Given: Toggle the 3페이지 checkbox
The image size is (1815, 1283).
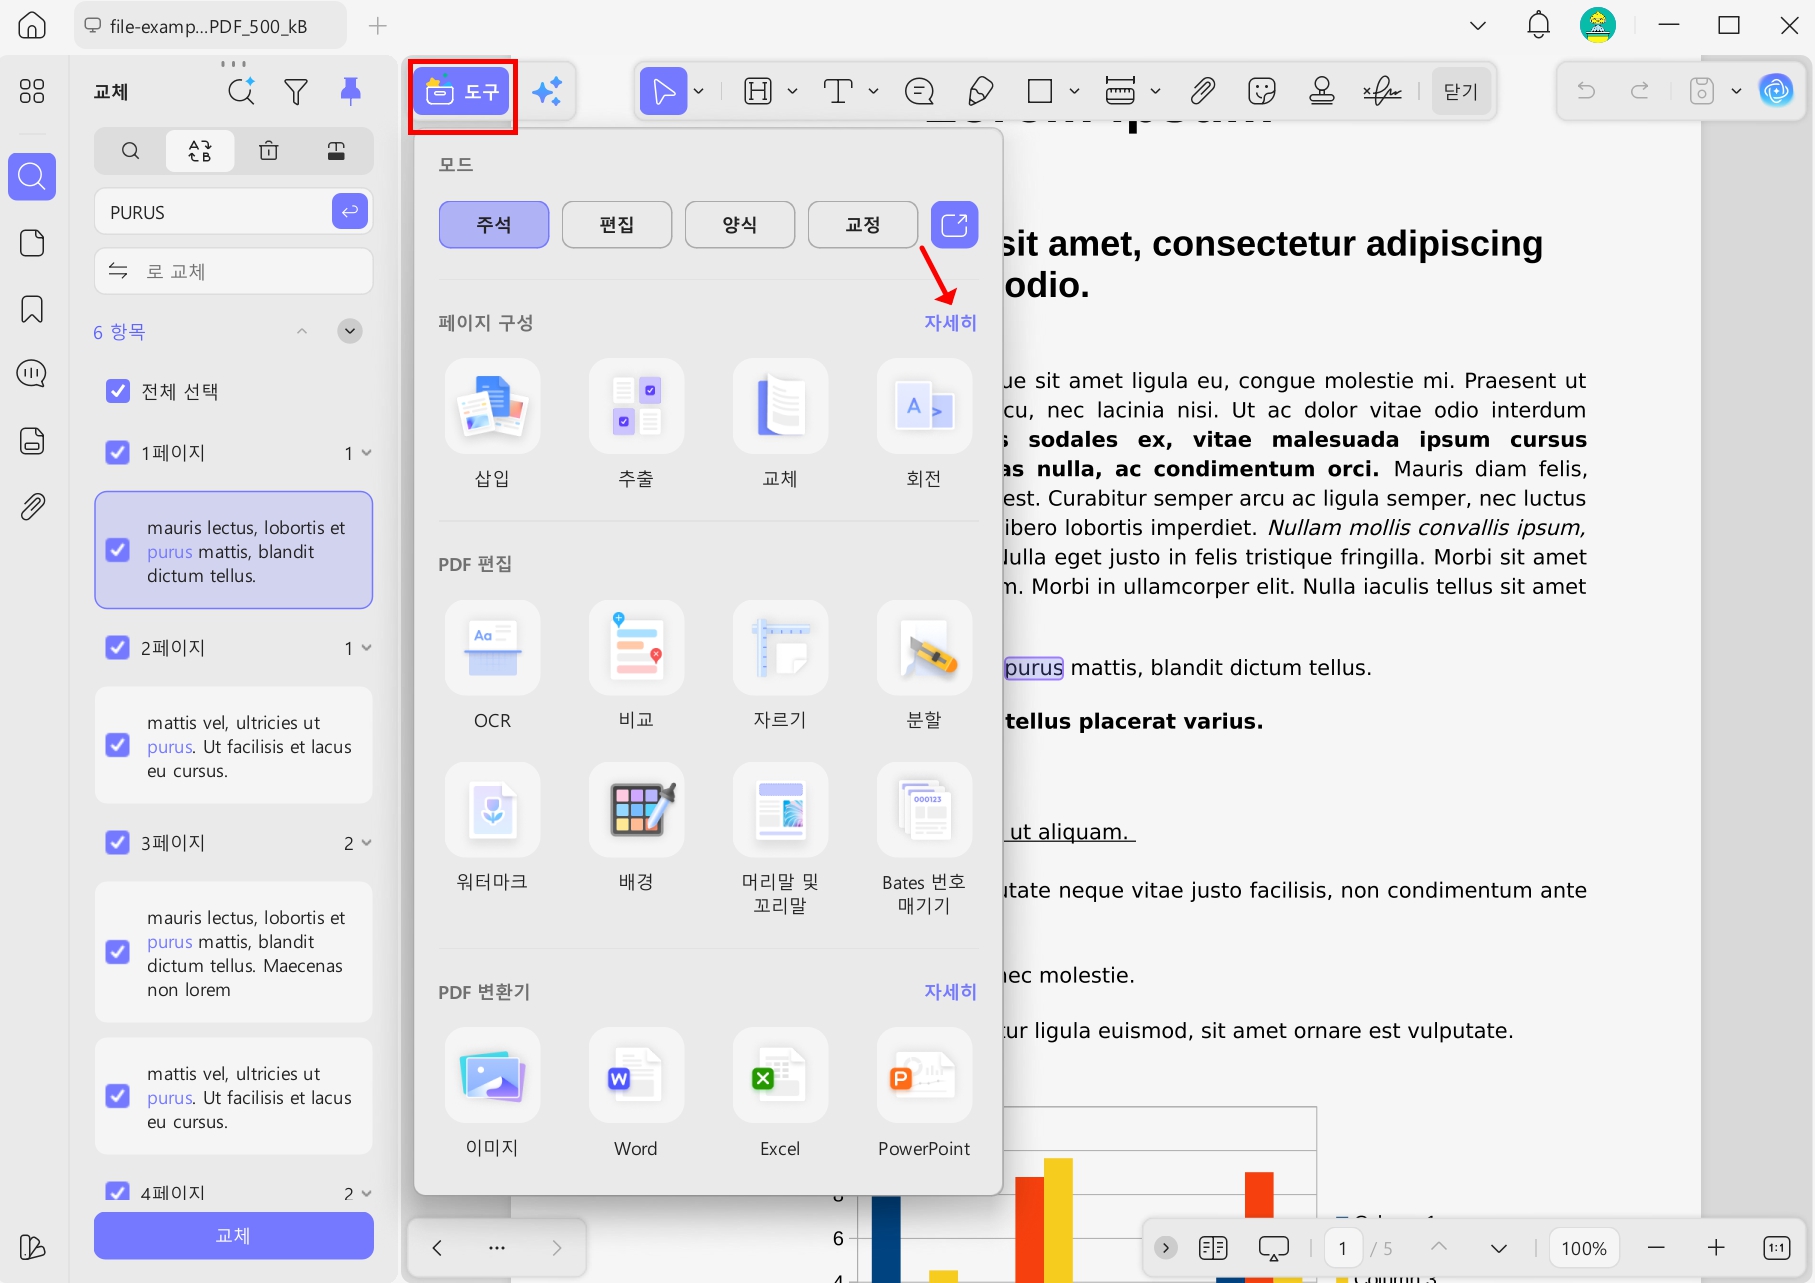Looking at the screenshot, I should click(x=118, y=843).
